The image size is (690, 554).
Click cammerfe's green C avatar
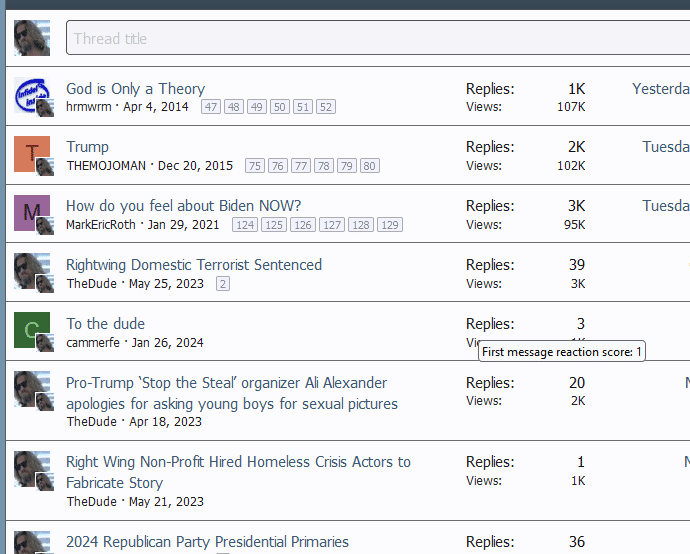pyautogui.click(x=31, y=330)
